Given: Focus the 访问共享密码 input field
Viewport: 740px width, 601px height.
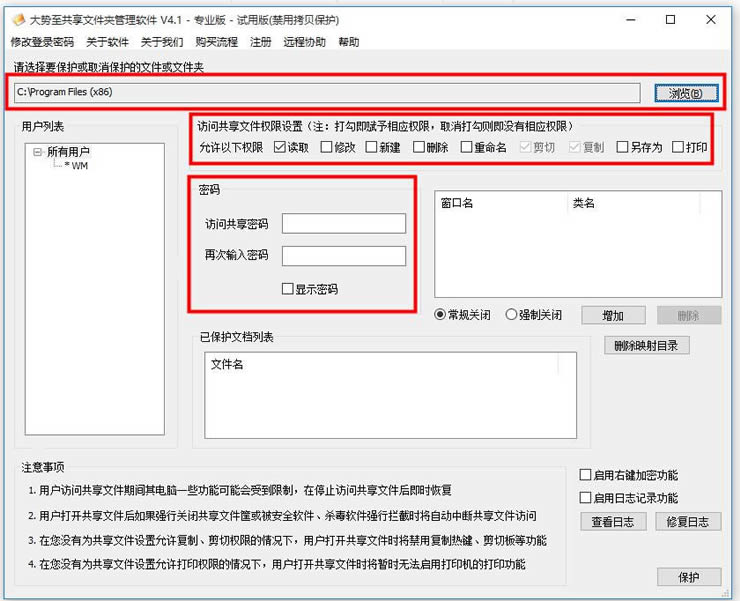Looking at the screenshot, I should [344, 223].
